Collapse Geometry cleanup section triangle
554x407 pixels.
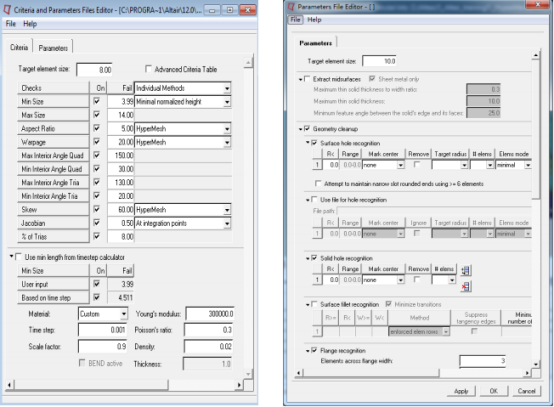[300, 129]
